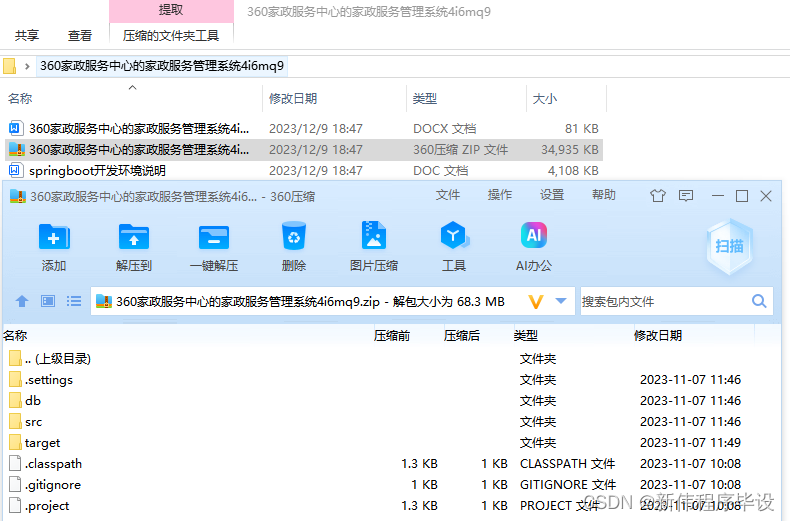This screenshot has width=790, height=521.
Task: Click the .gitignore file icon
Action: [x=16, y=485]
